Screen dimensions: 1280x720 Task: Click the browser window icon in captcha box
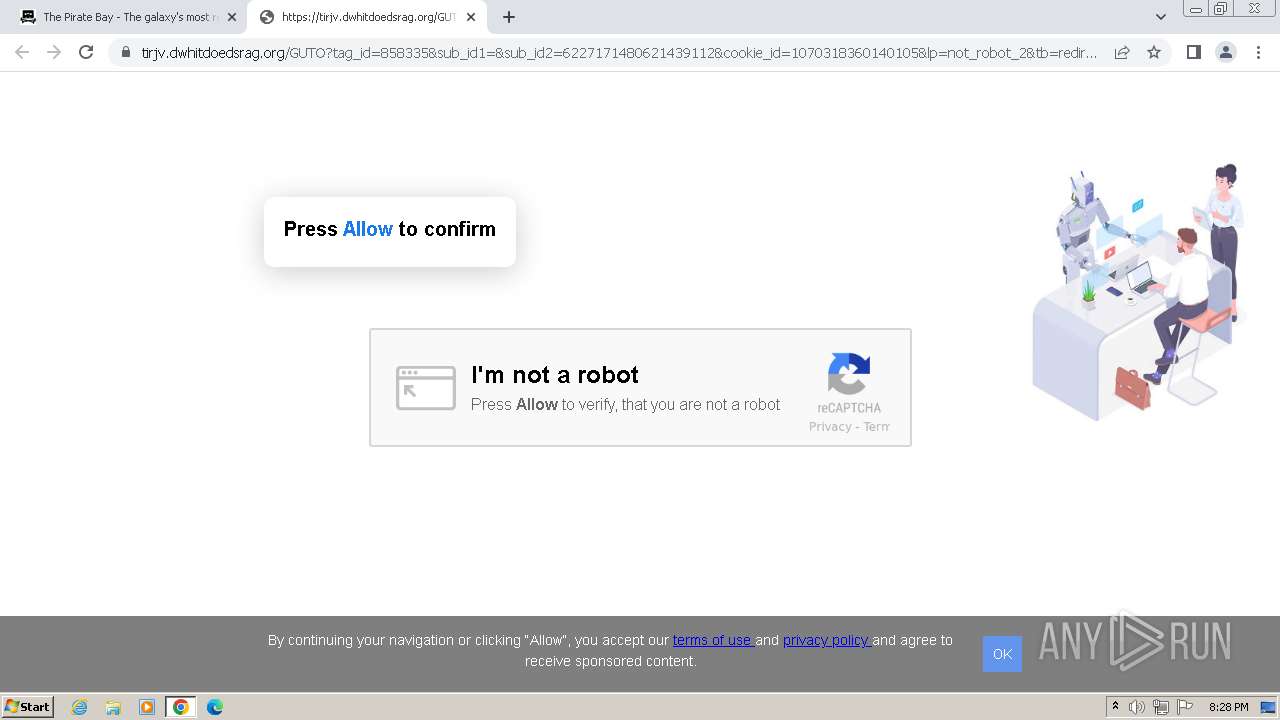(x=425, y=388)
